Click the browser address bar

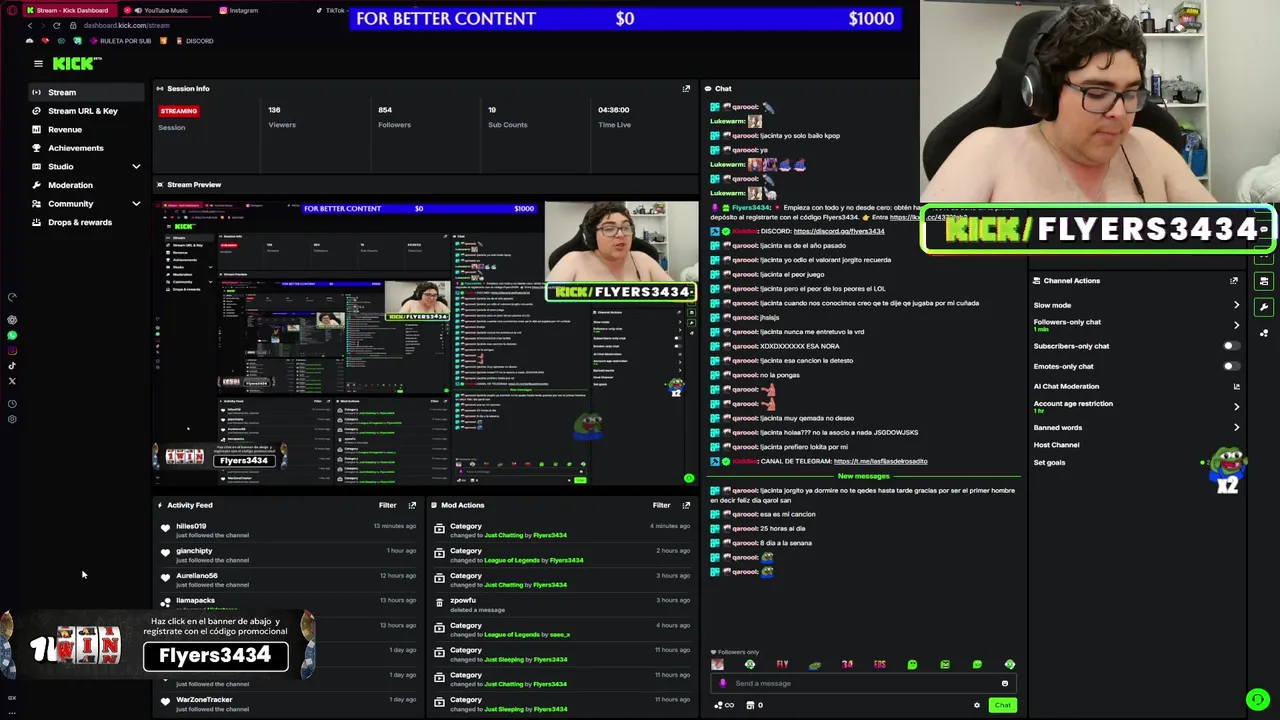coord(126,25)
